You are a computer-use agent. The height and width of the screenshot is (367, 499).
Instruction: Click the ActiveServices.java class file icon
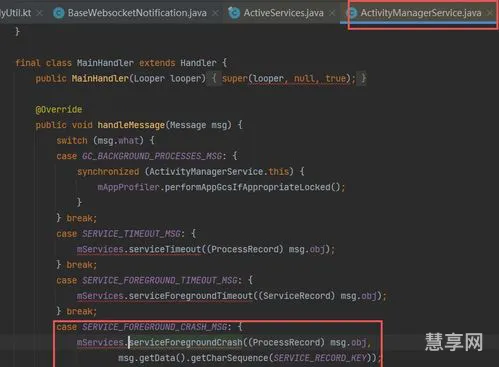click(234, 13)
